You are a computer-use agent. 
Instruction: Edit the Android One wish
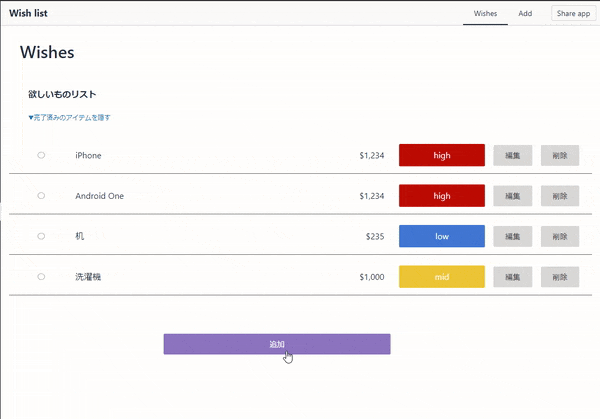512,196
